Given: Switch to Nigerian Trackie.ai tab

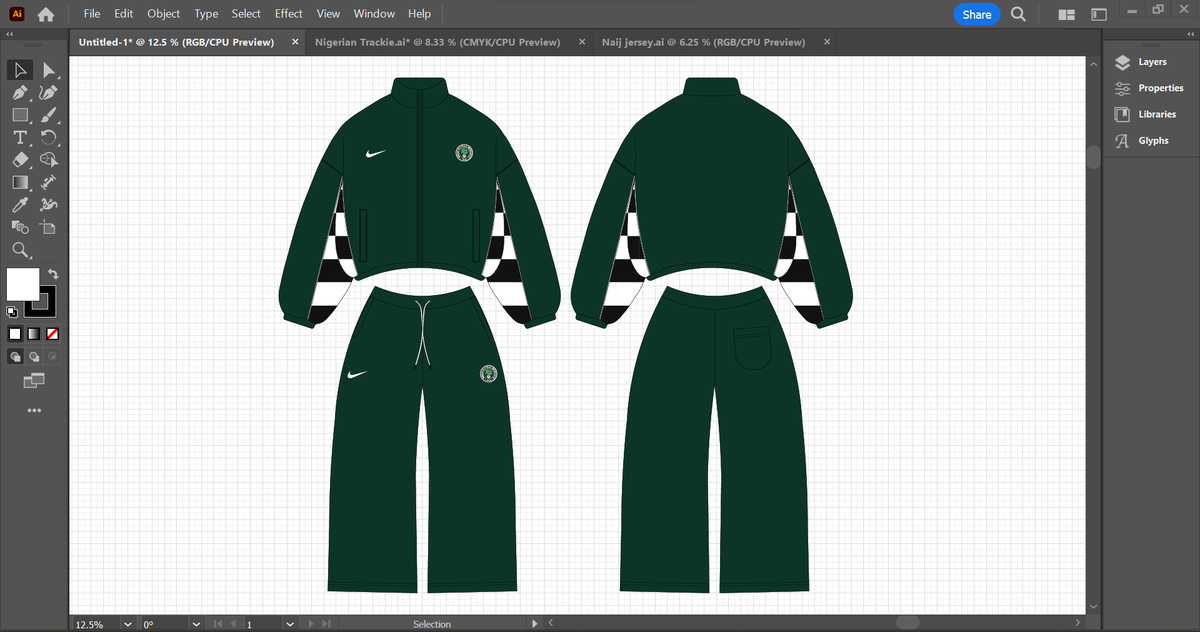Looking at the screenshot, I should click(437, 42).
